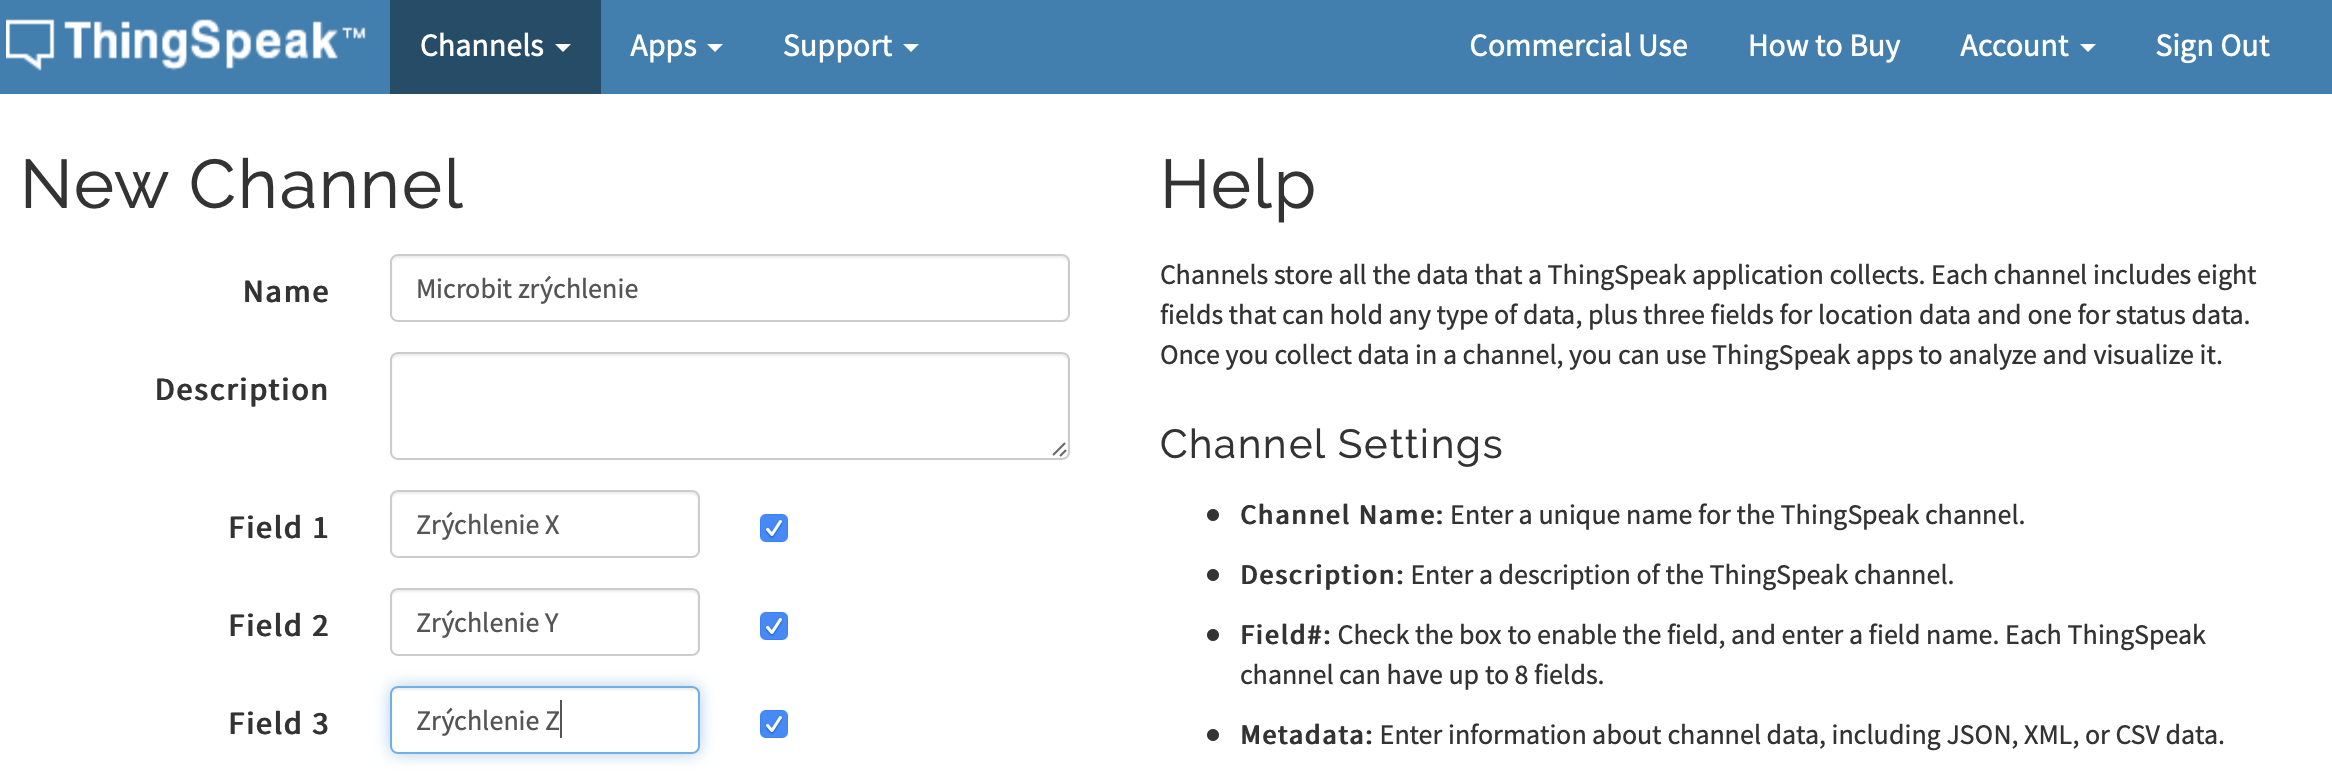
Task: Click the ThingSpeak logo icon
Action: pos(30,44)
